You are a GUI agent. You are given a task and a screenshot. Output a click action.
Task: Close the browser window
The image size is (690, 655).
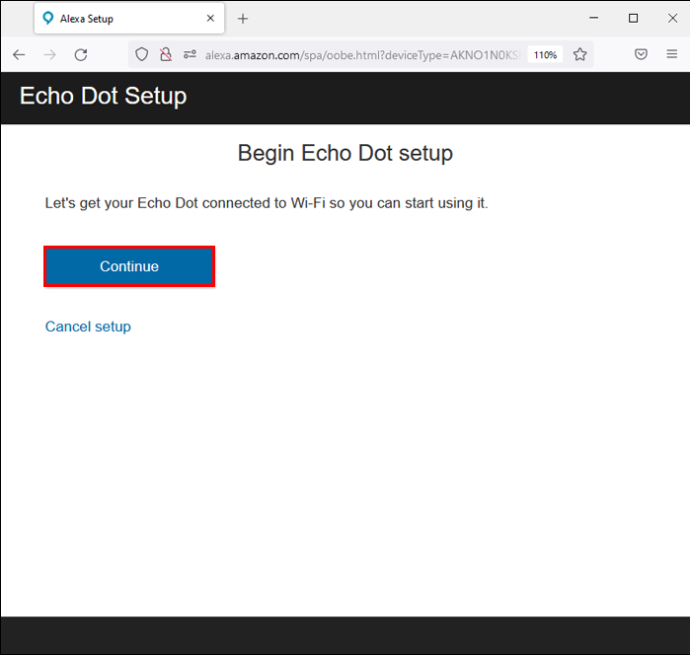pos(672,18)
